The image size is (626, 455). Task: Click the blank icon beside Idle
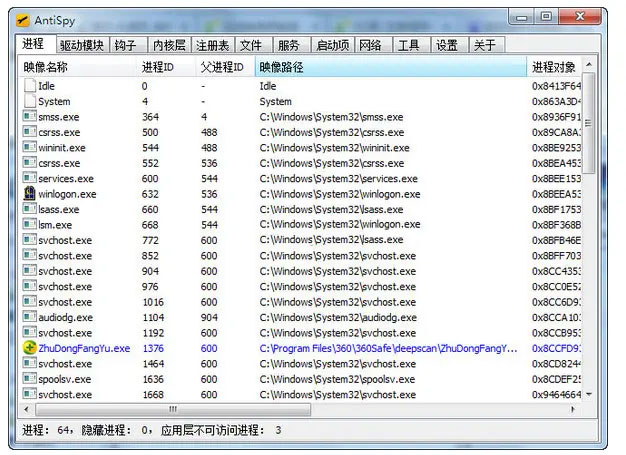[x=30, y=85]
